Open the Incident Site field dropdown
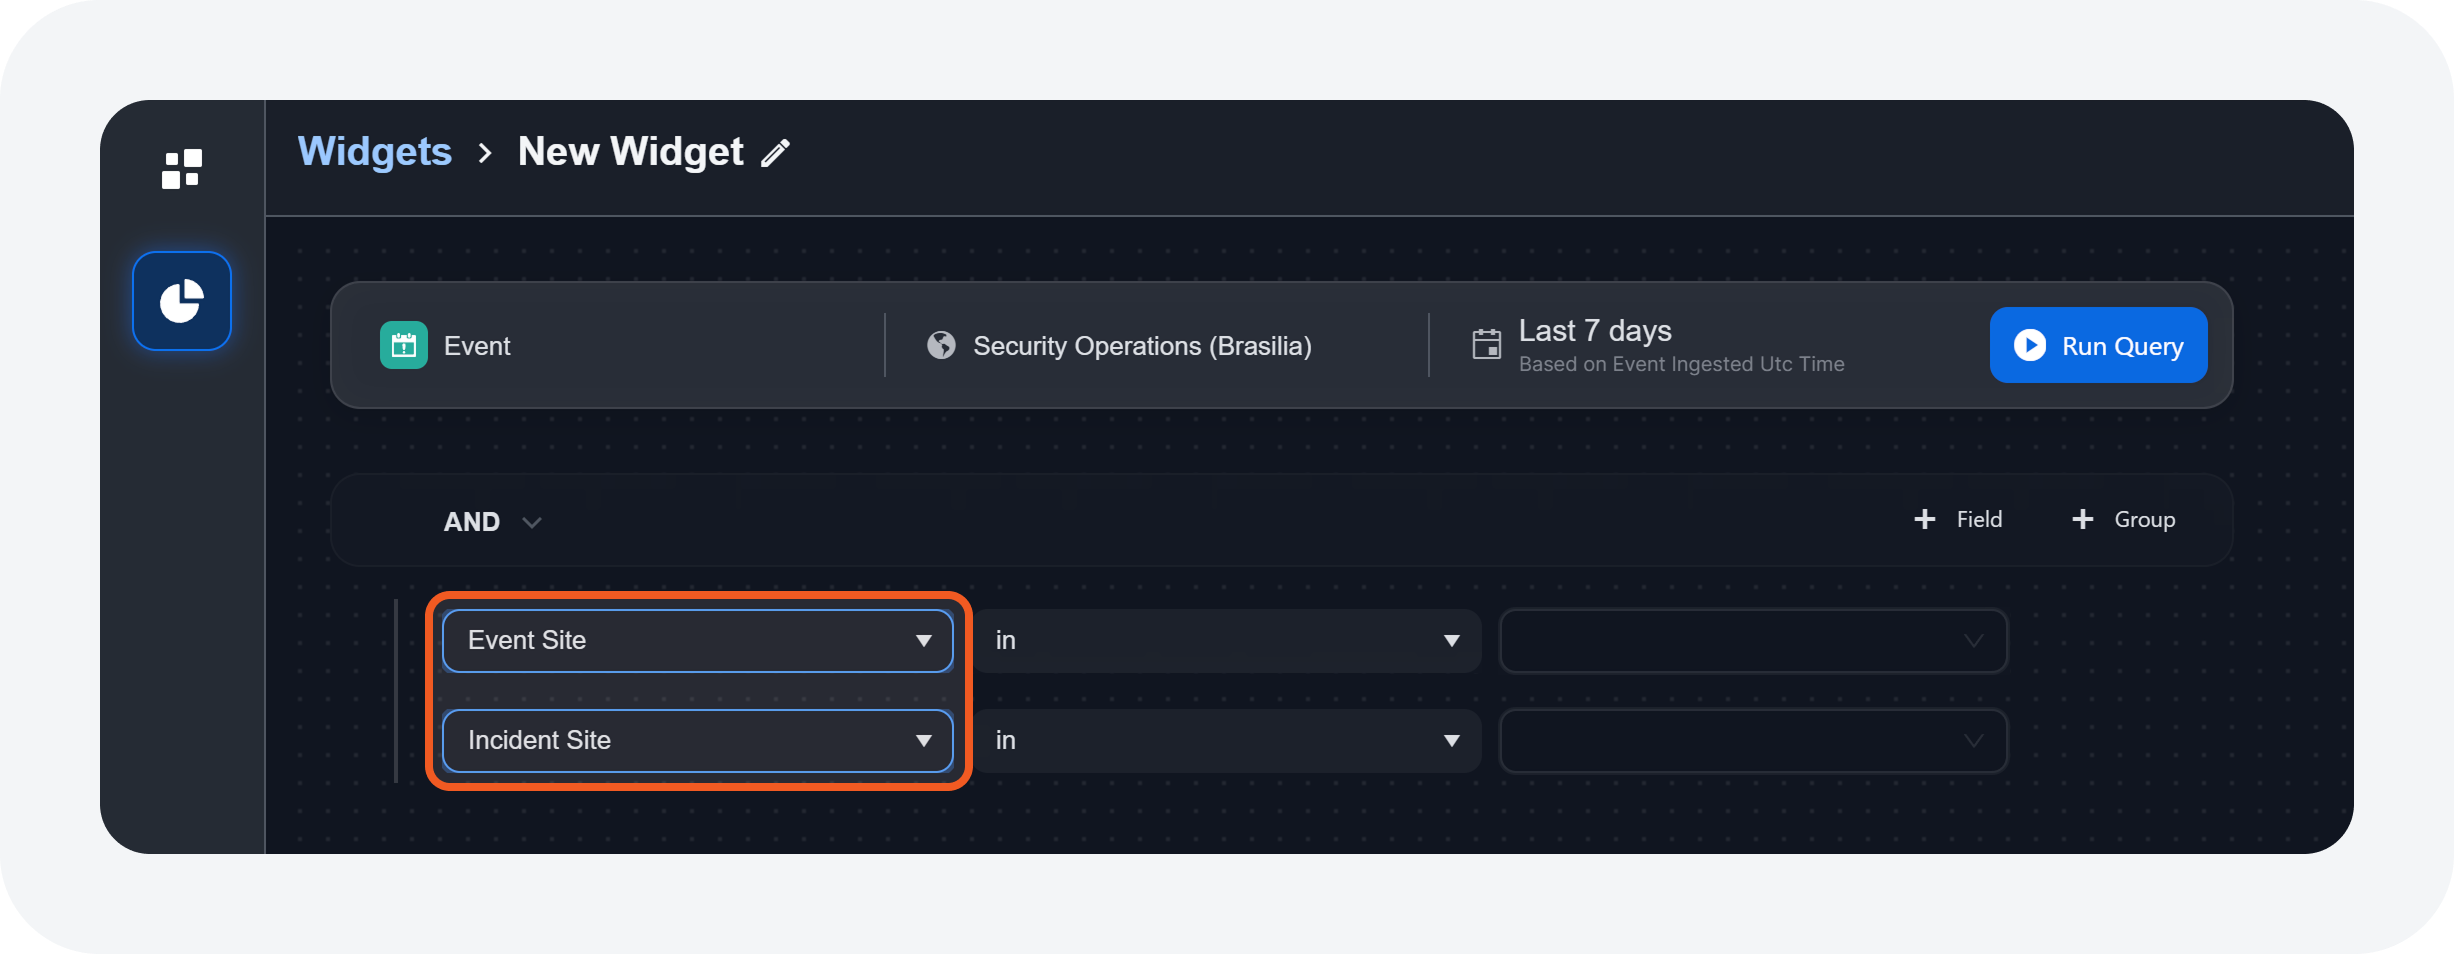The width and height of the screenshot is (2454, 954). [697, 741]
